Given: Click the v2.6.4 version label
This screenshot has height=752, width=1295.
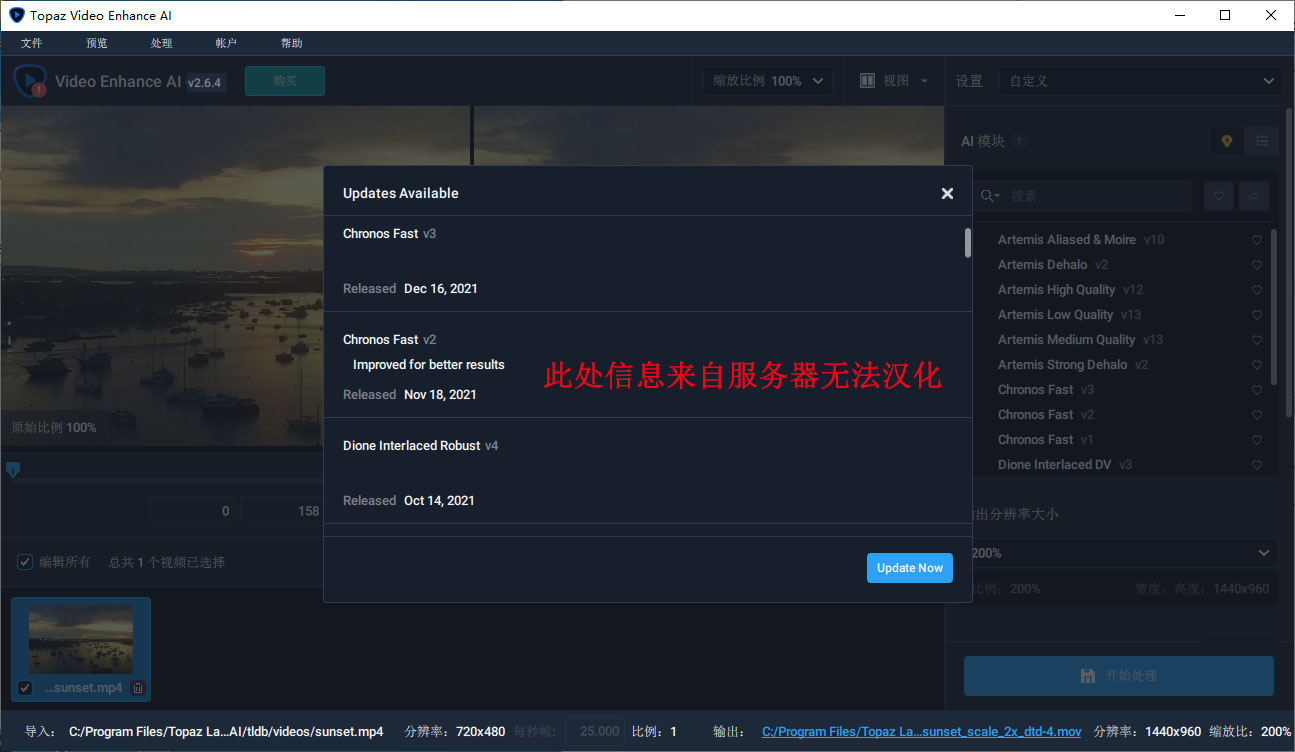Looking at the screenshot, I should 206,82.
